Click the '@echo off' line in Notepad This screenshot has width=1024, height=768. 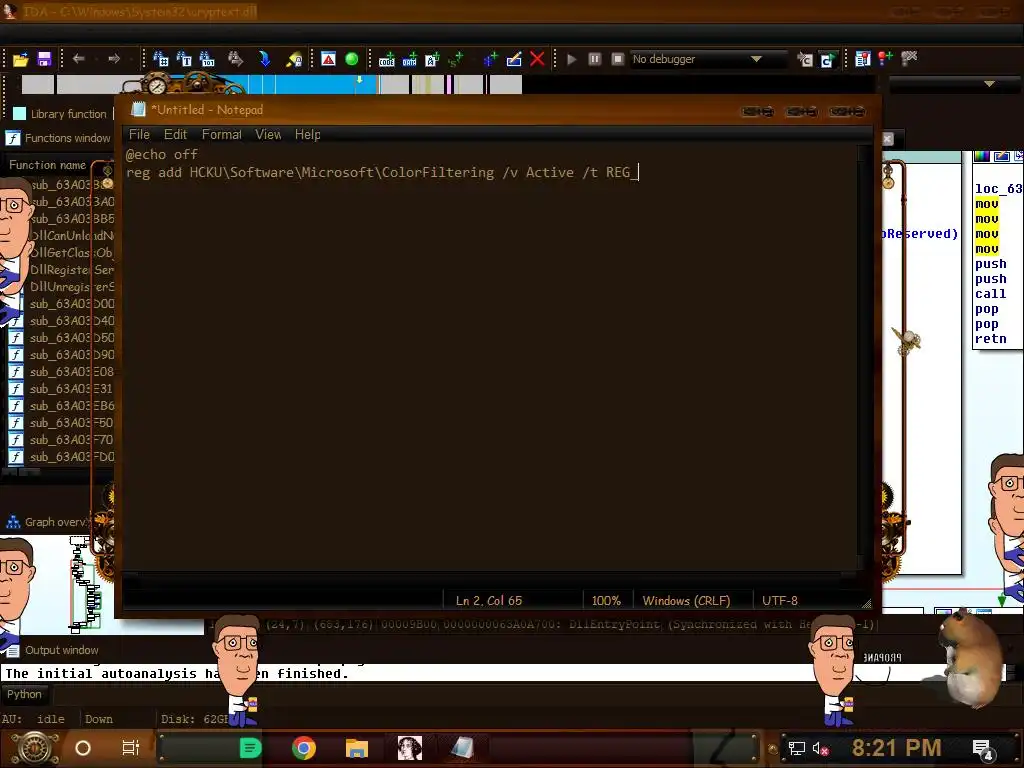pyautogui.click(x=161, y=155)
